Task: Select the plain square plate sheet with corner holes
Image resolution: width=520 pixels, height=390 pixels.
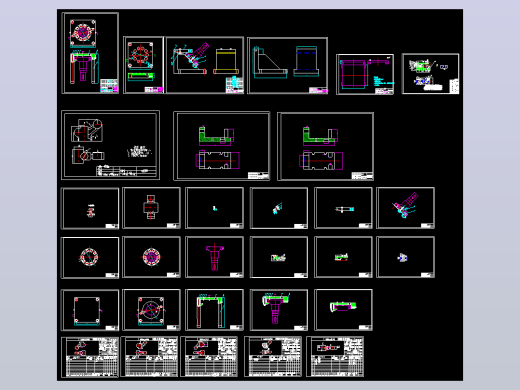Action: [90, 310]
